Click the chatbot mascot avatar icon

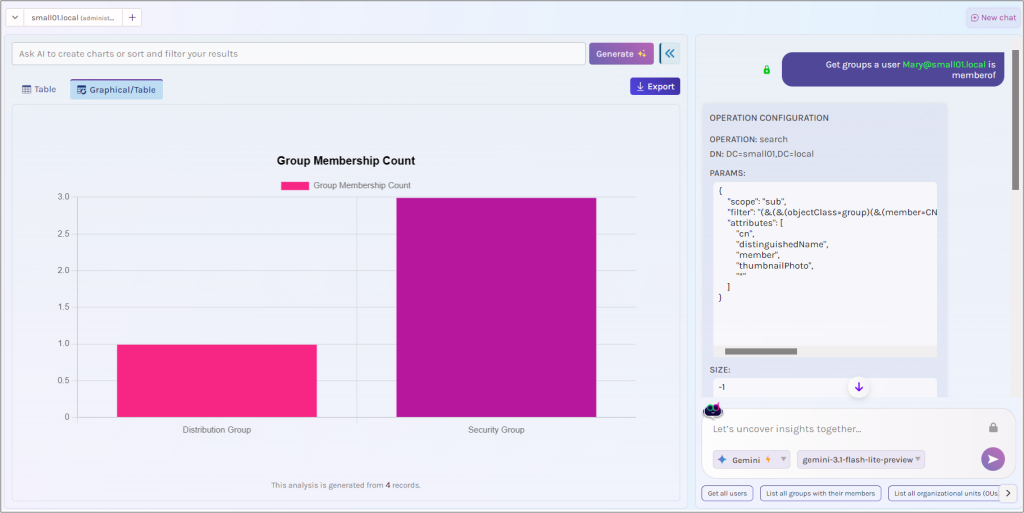click(712, 411)
